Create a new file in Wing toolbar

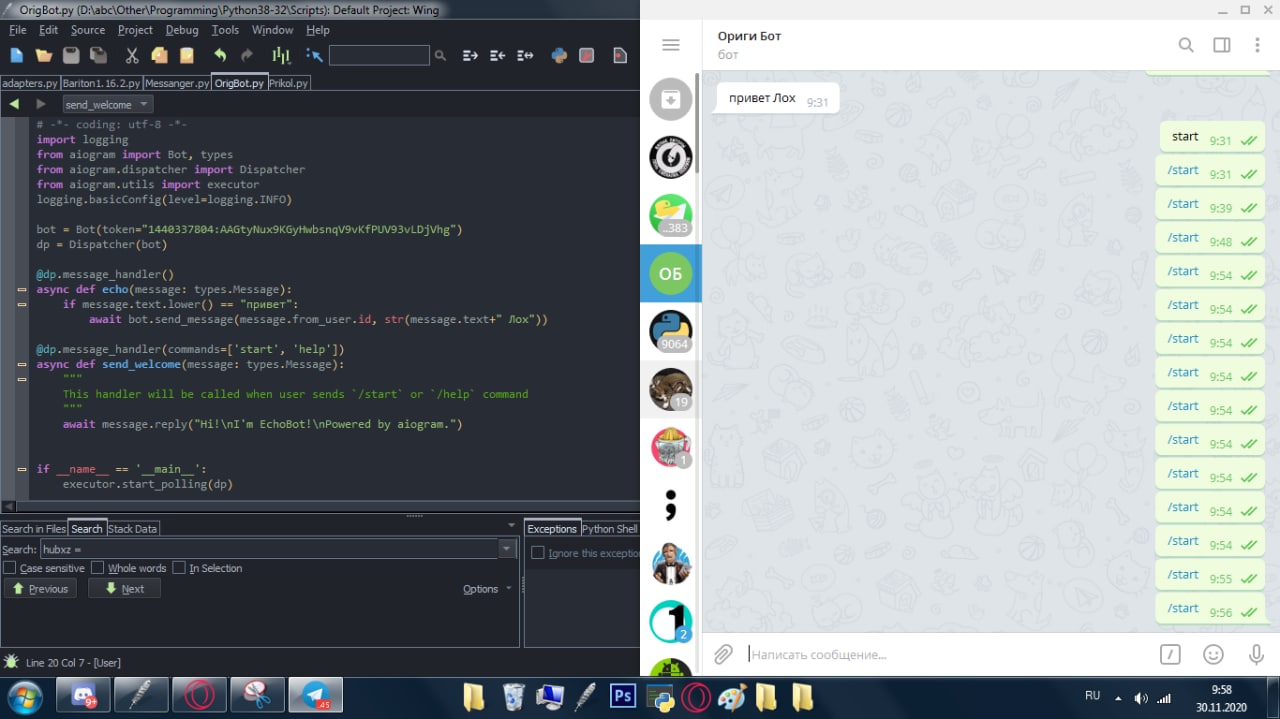pos(17,56)
